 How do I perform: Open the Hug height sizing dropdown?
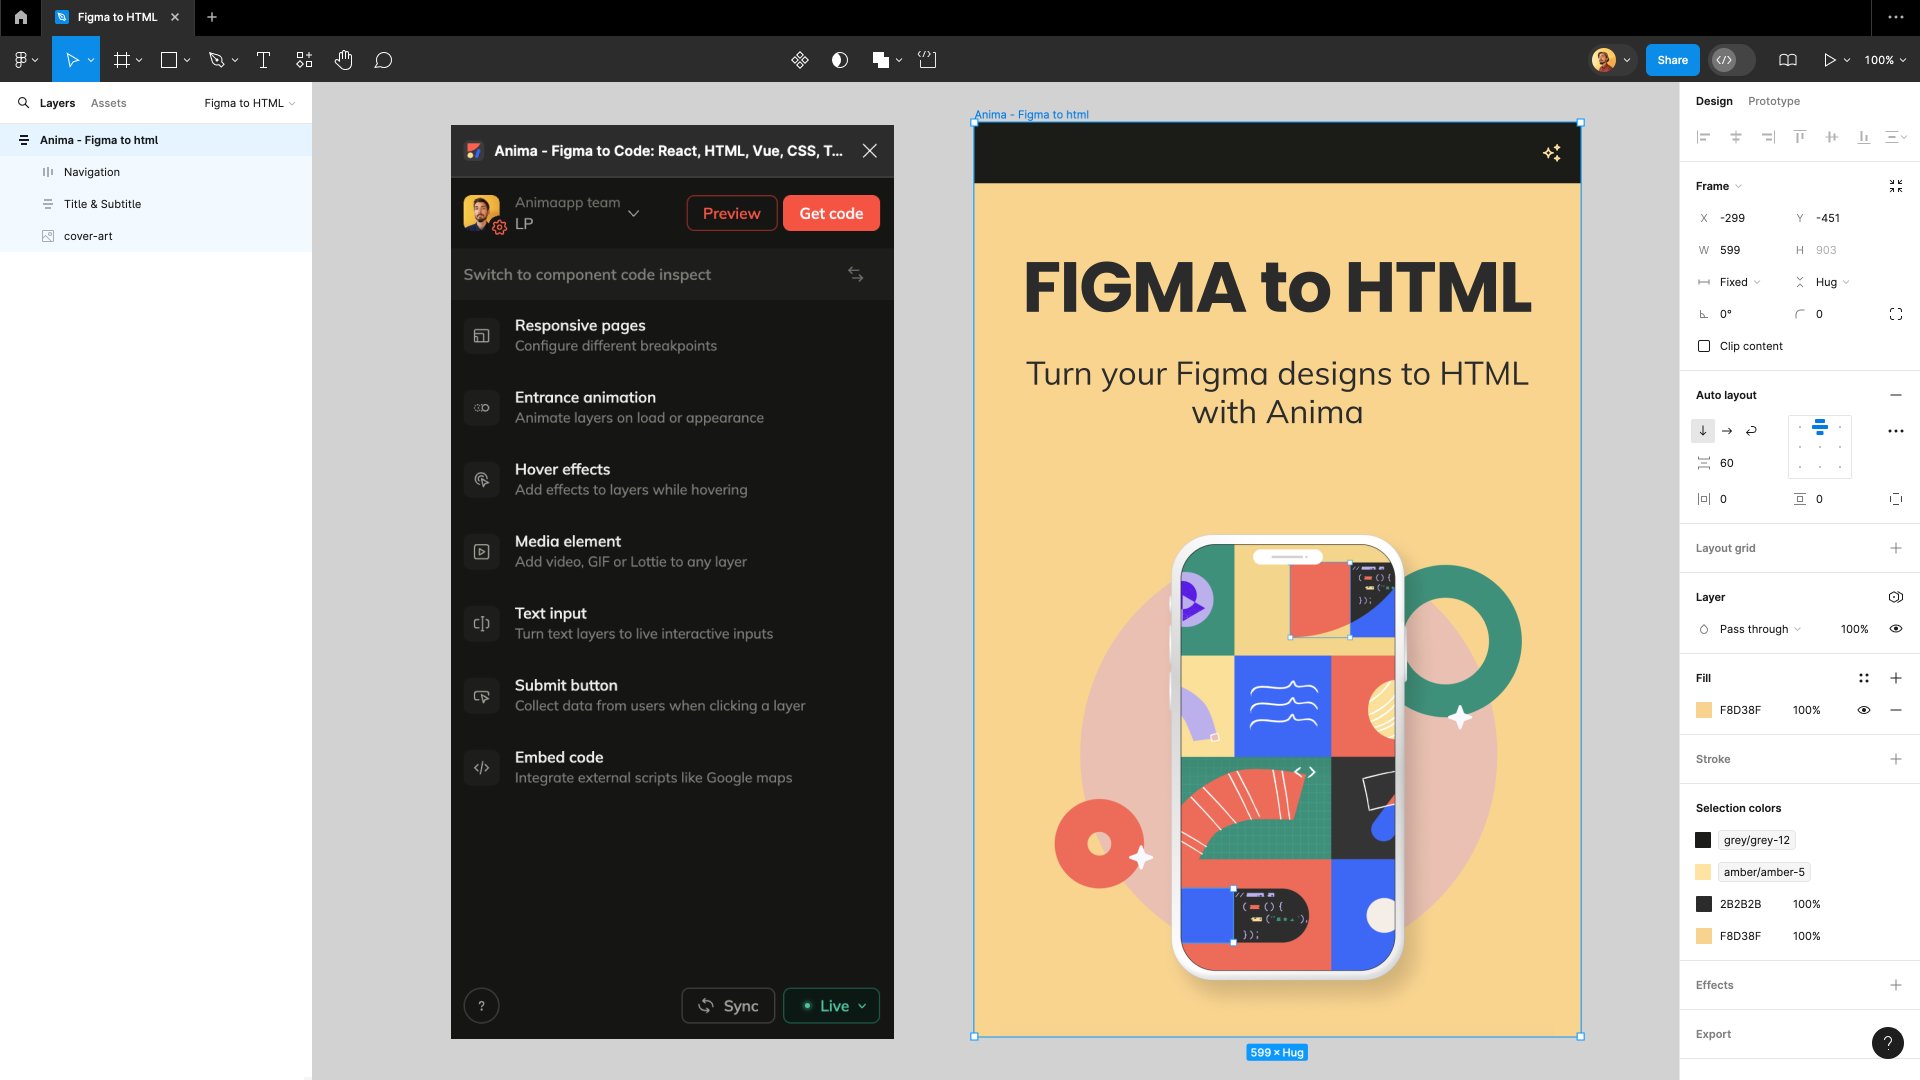[x=1832, y=282]
